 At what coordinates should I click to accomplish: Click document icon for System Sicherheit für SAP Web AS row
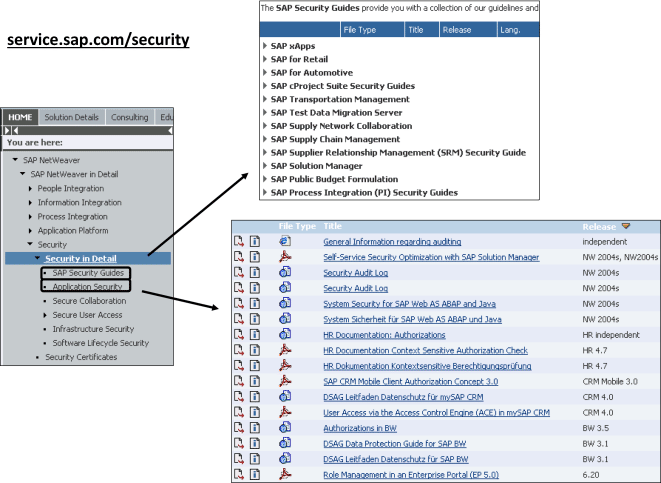285,319
